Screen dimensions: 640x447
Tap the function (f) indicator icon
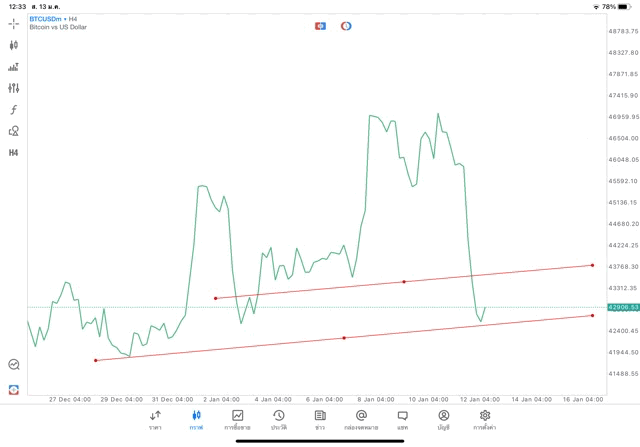[14, 110]
